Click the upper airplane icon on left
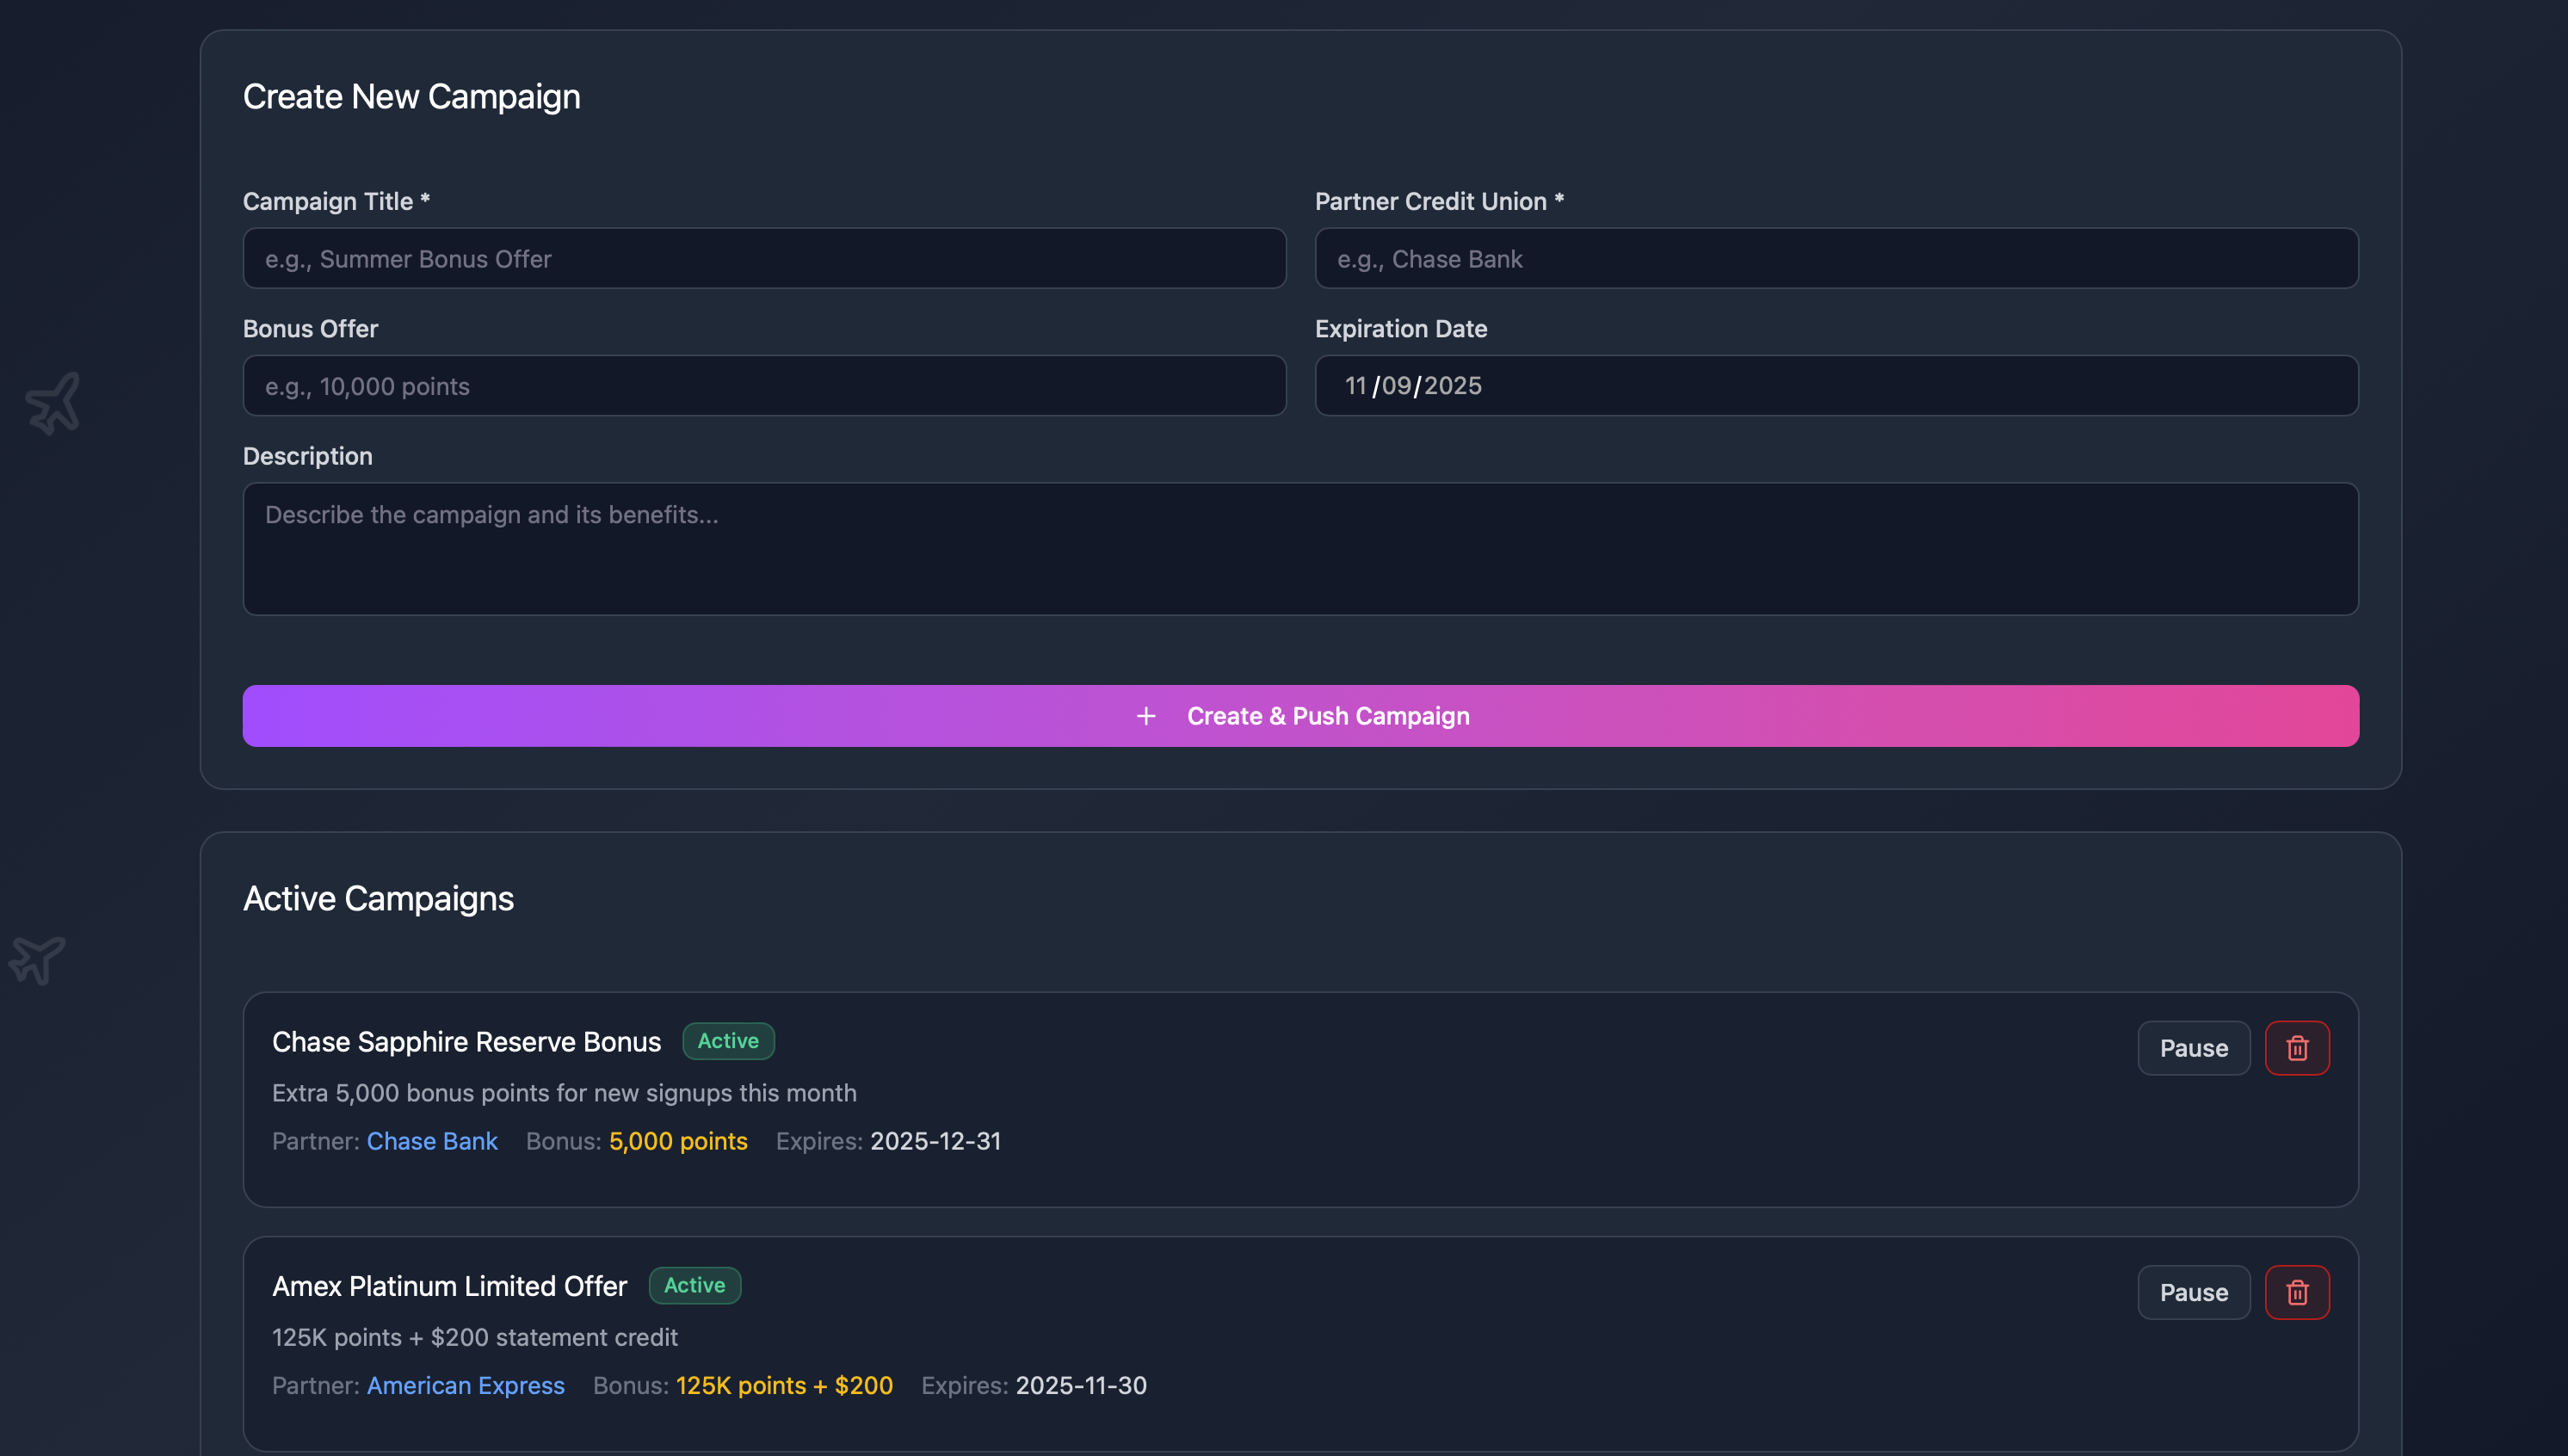 (53, 403)
